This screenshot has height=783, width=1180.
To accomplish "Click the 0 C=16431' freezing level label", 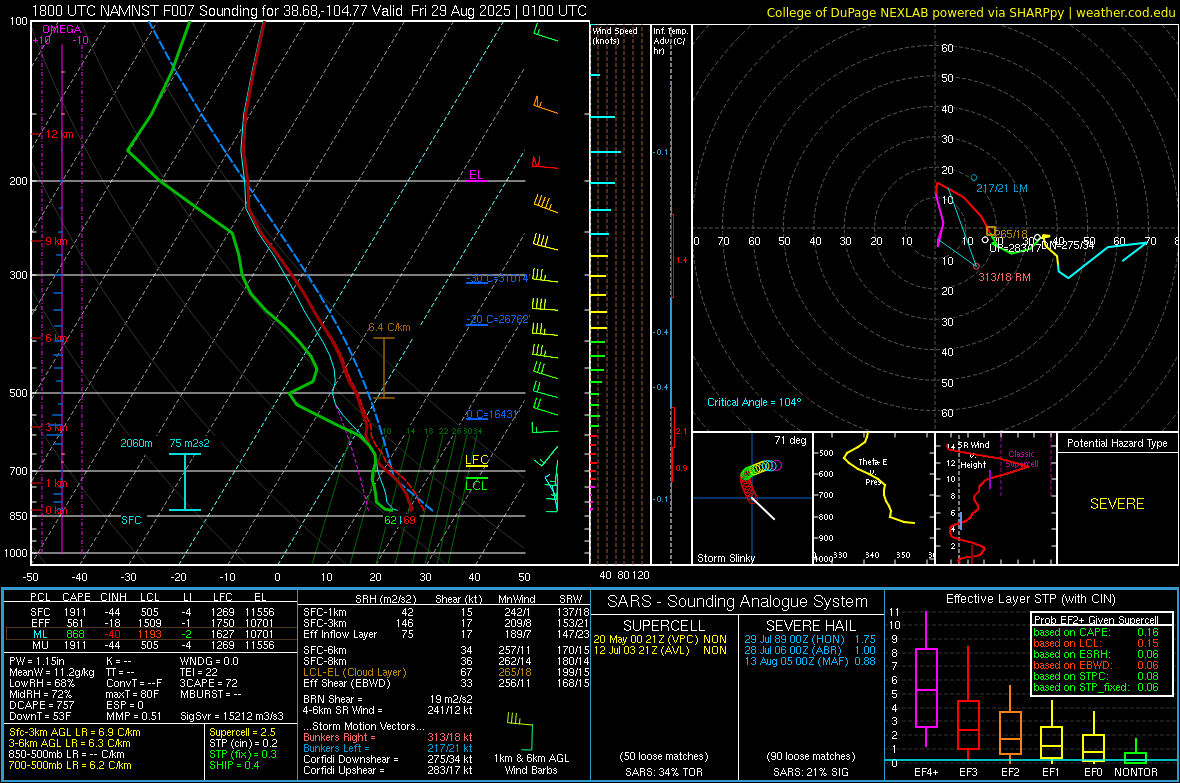I will pos(492,414).
